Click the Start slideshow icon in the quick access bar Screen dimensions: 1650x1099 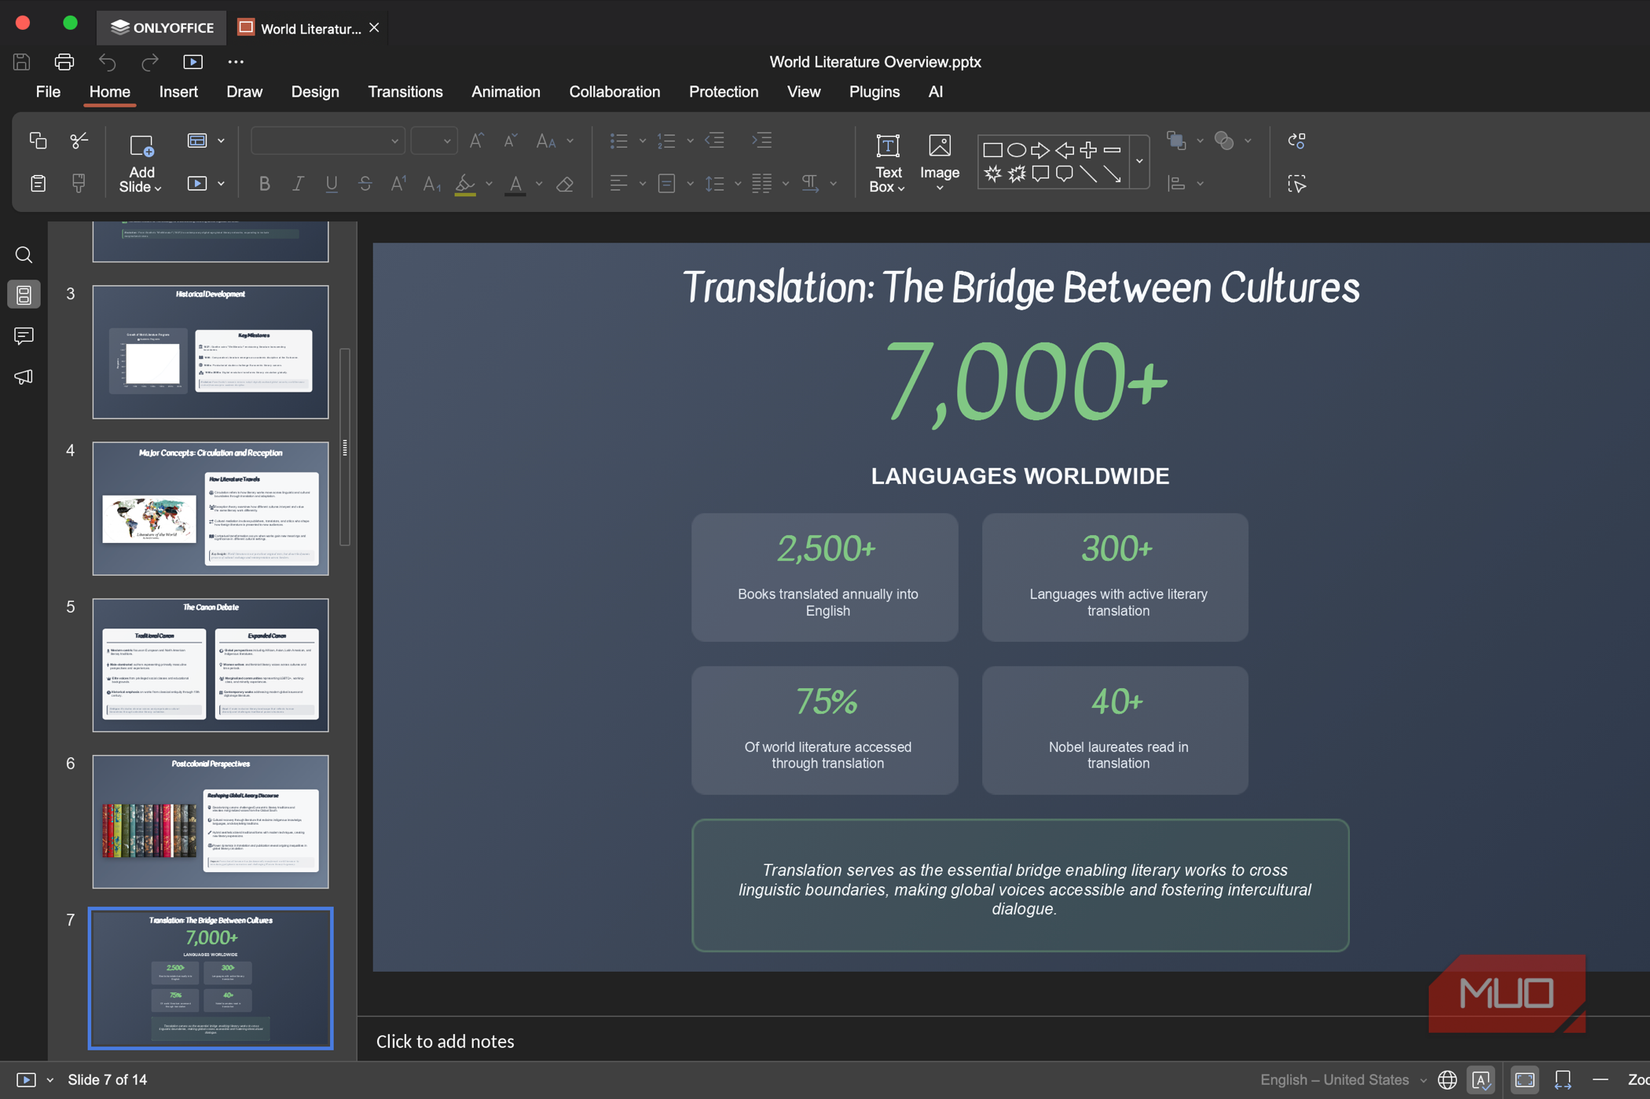tap(193, 62)
